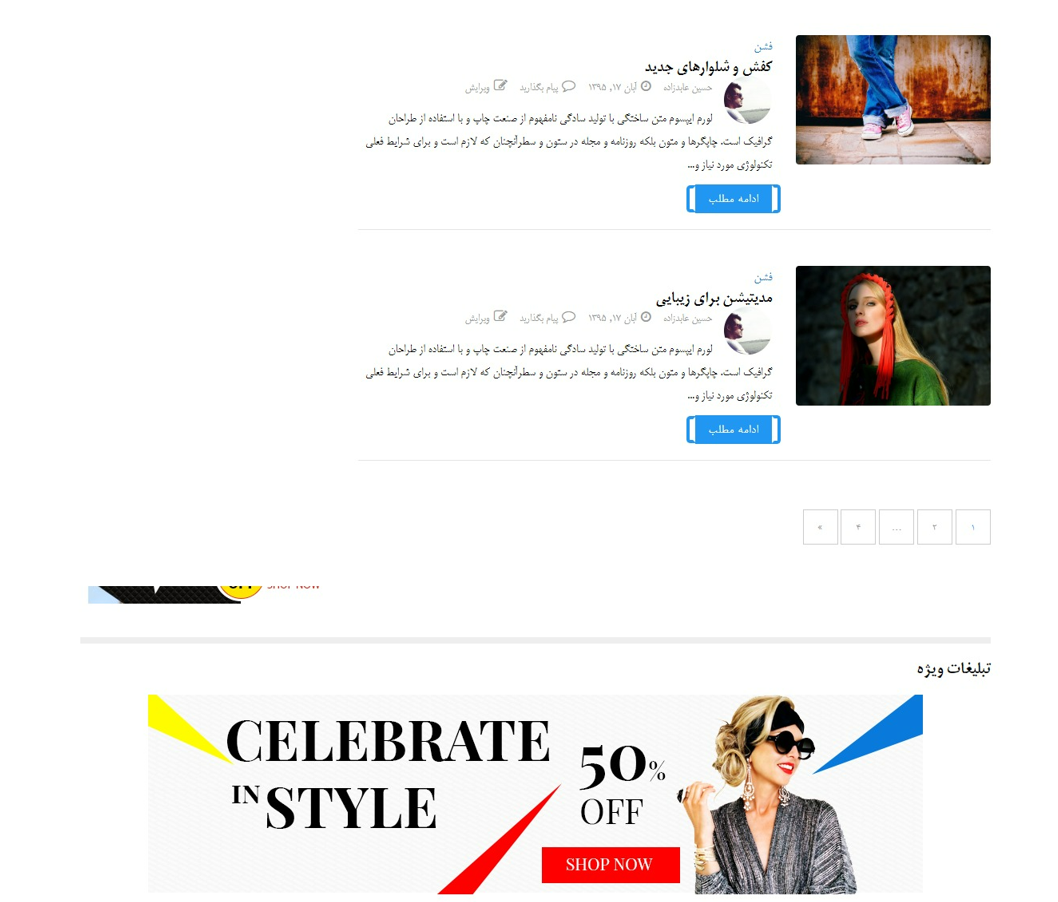Open the title مدیتیشن برای زیبایی
Image resolution: width=1058 pixels, height=902 pixels.
[714, 298]
